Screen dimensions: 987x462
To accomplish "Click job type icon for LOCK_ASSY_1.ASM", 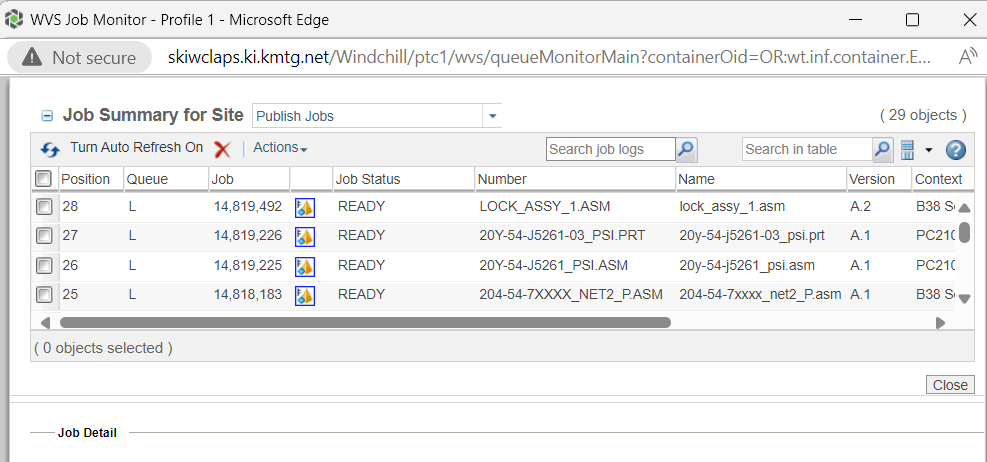I will (305, 208).
